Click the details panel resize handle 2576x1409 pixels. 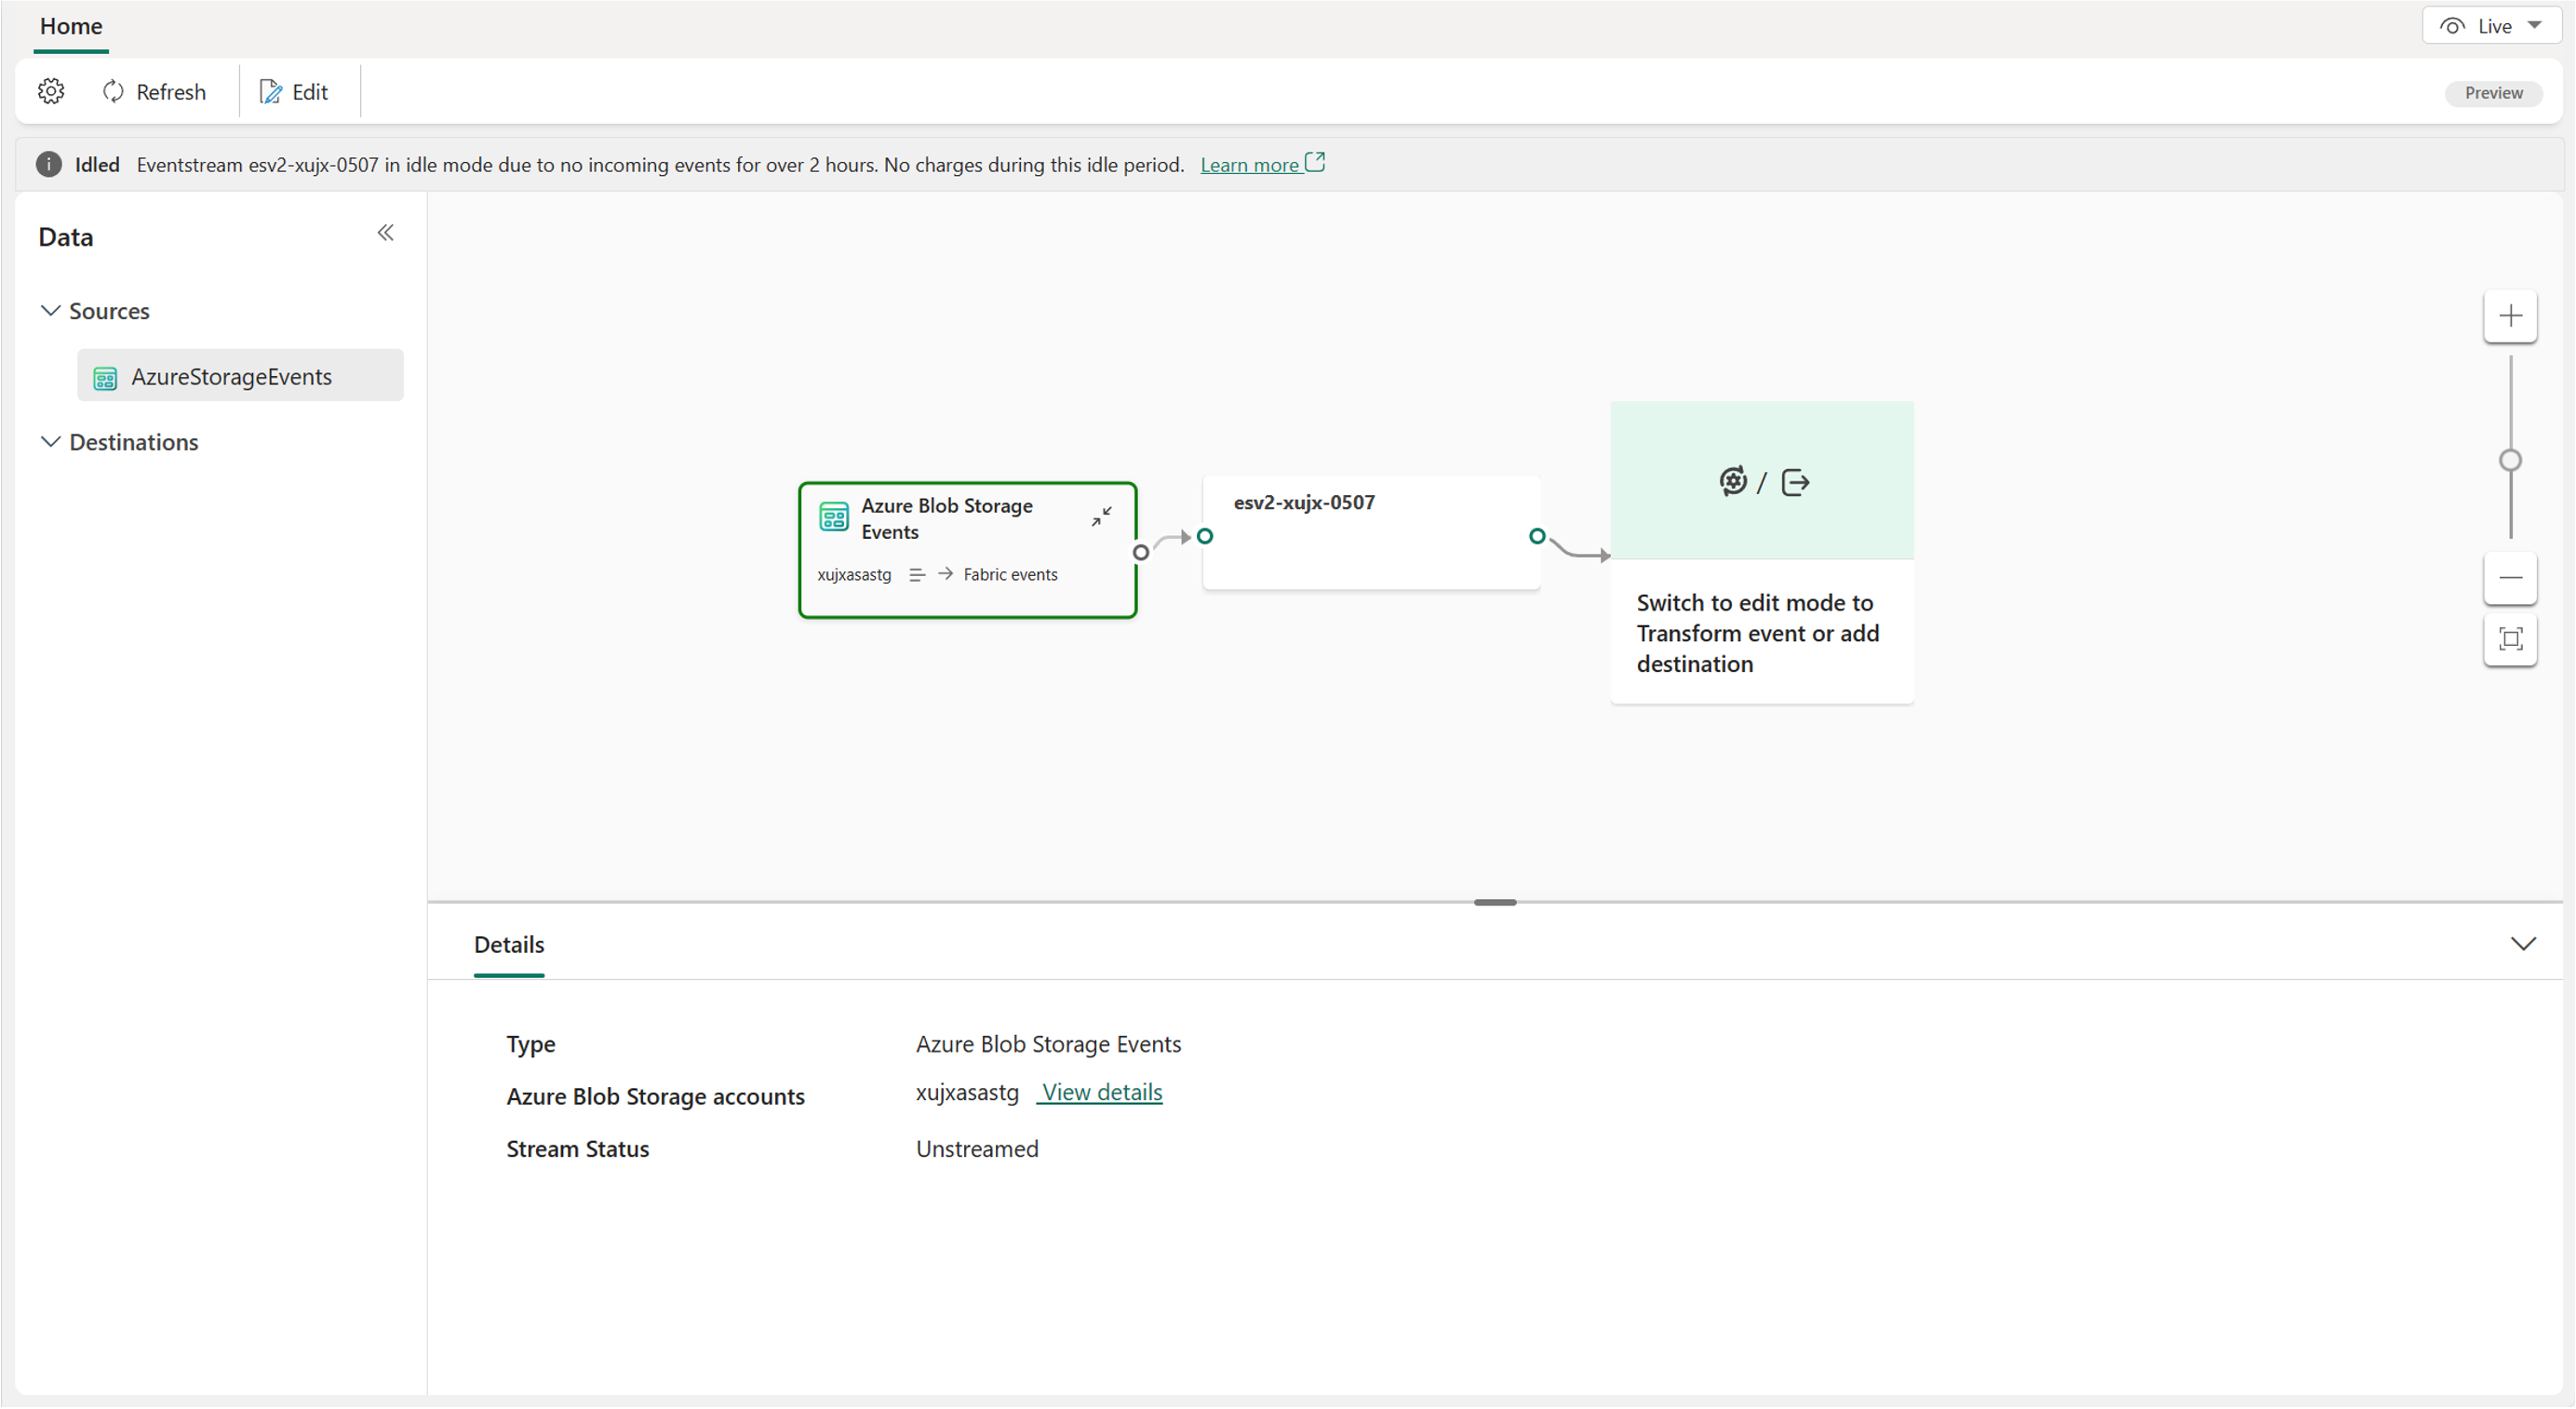tap(1495, 903)
